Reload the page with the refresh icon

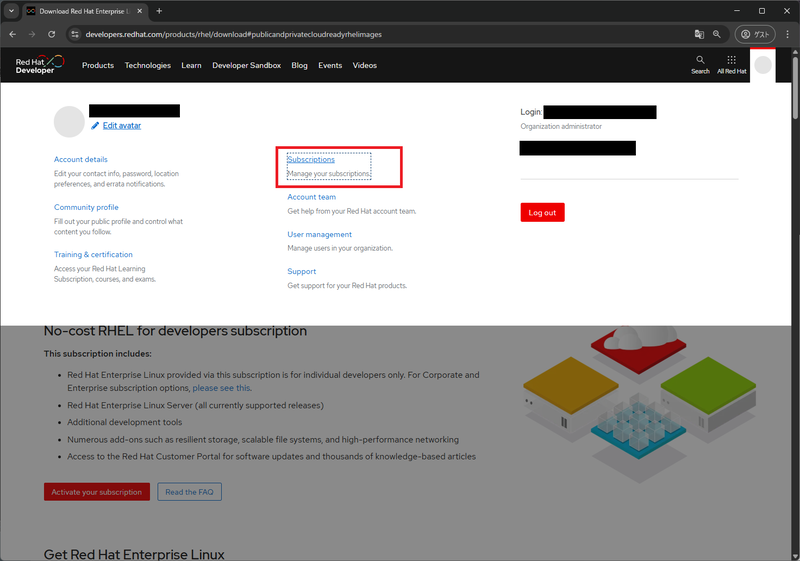coord(52,34)
